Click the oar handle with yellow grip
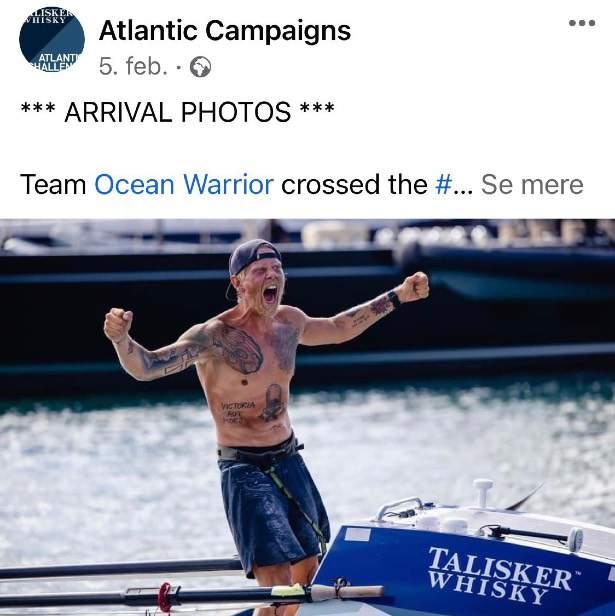Image resolution: width=615 pixels, height=616 pixels. [x=326, y=590]
